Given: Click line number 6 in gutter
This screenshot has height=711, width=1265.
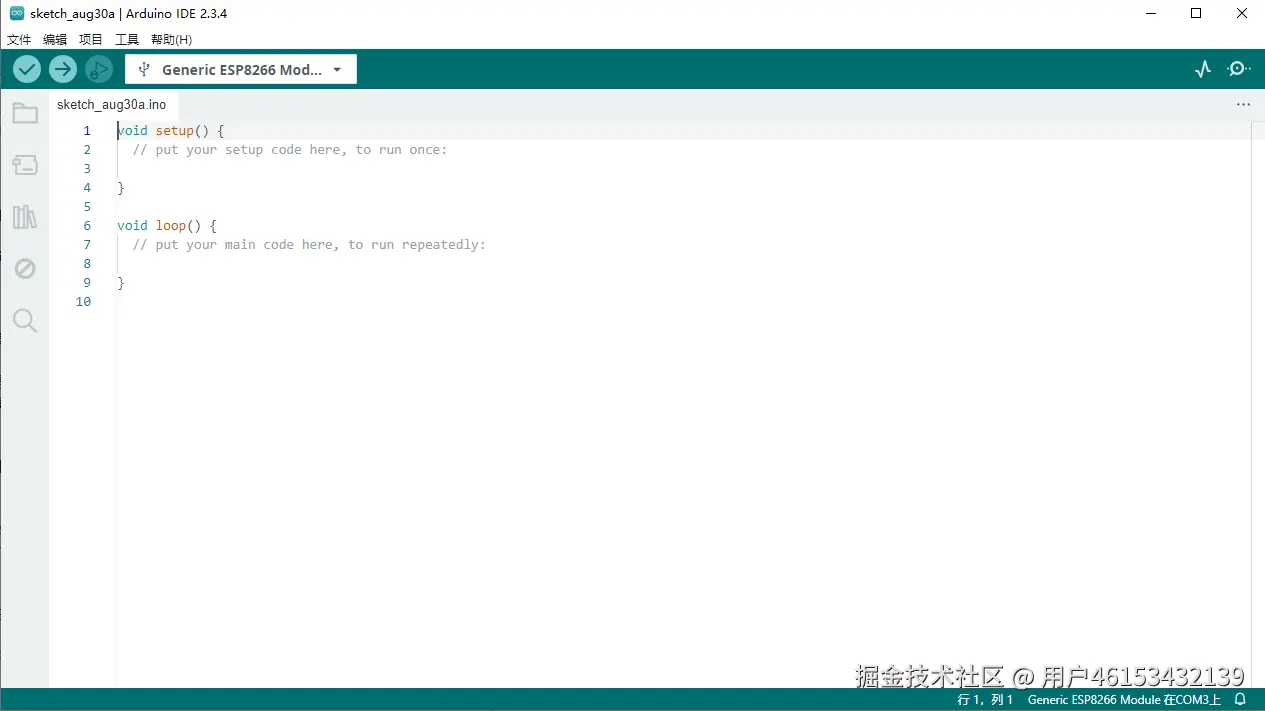Looking at the screenshot, I should point(87,226).
